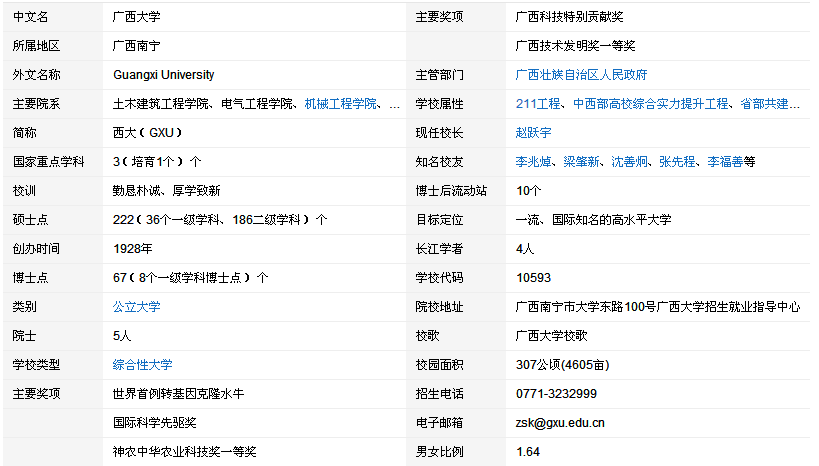Select the label 校园面积

coord(439,365)
